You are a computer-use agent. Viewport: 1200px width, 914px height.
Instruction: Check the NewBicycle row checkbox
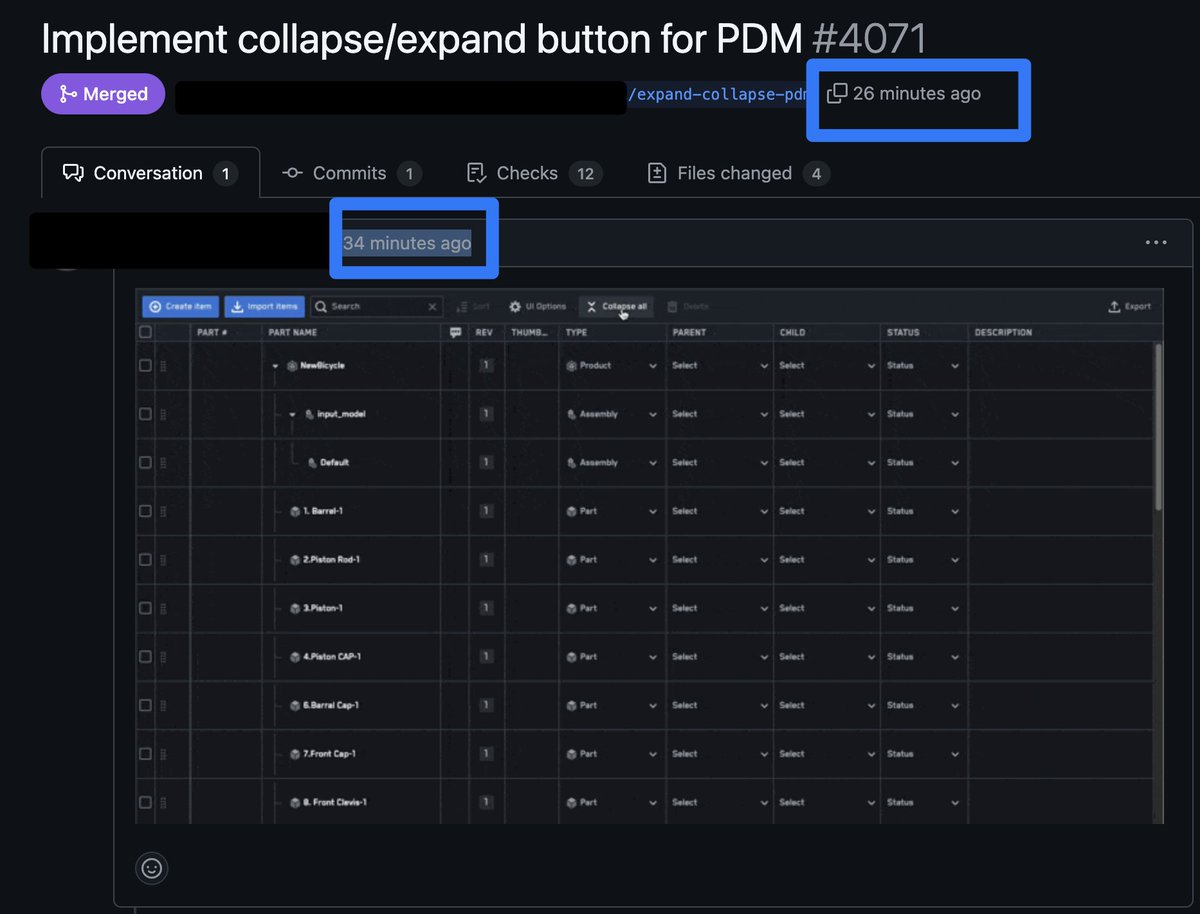tap(145, 366)
